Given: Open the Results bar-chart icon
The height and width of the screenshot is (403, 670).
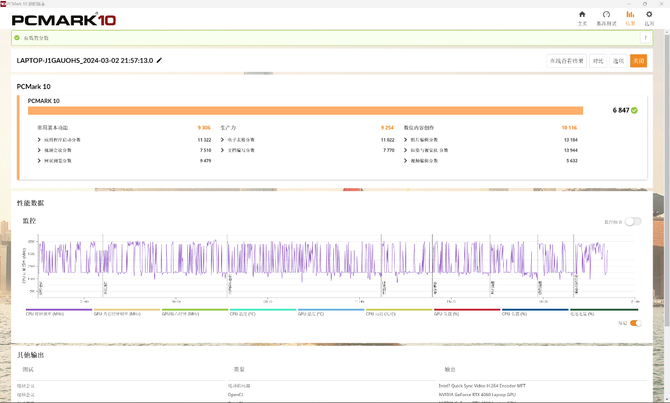Looking at the screenshot, I should coord(630,15).
